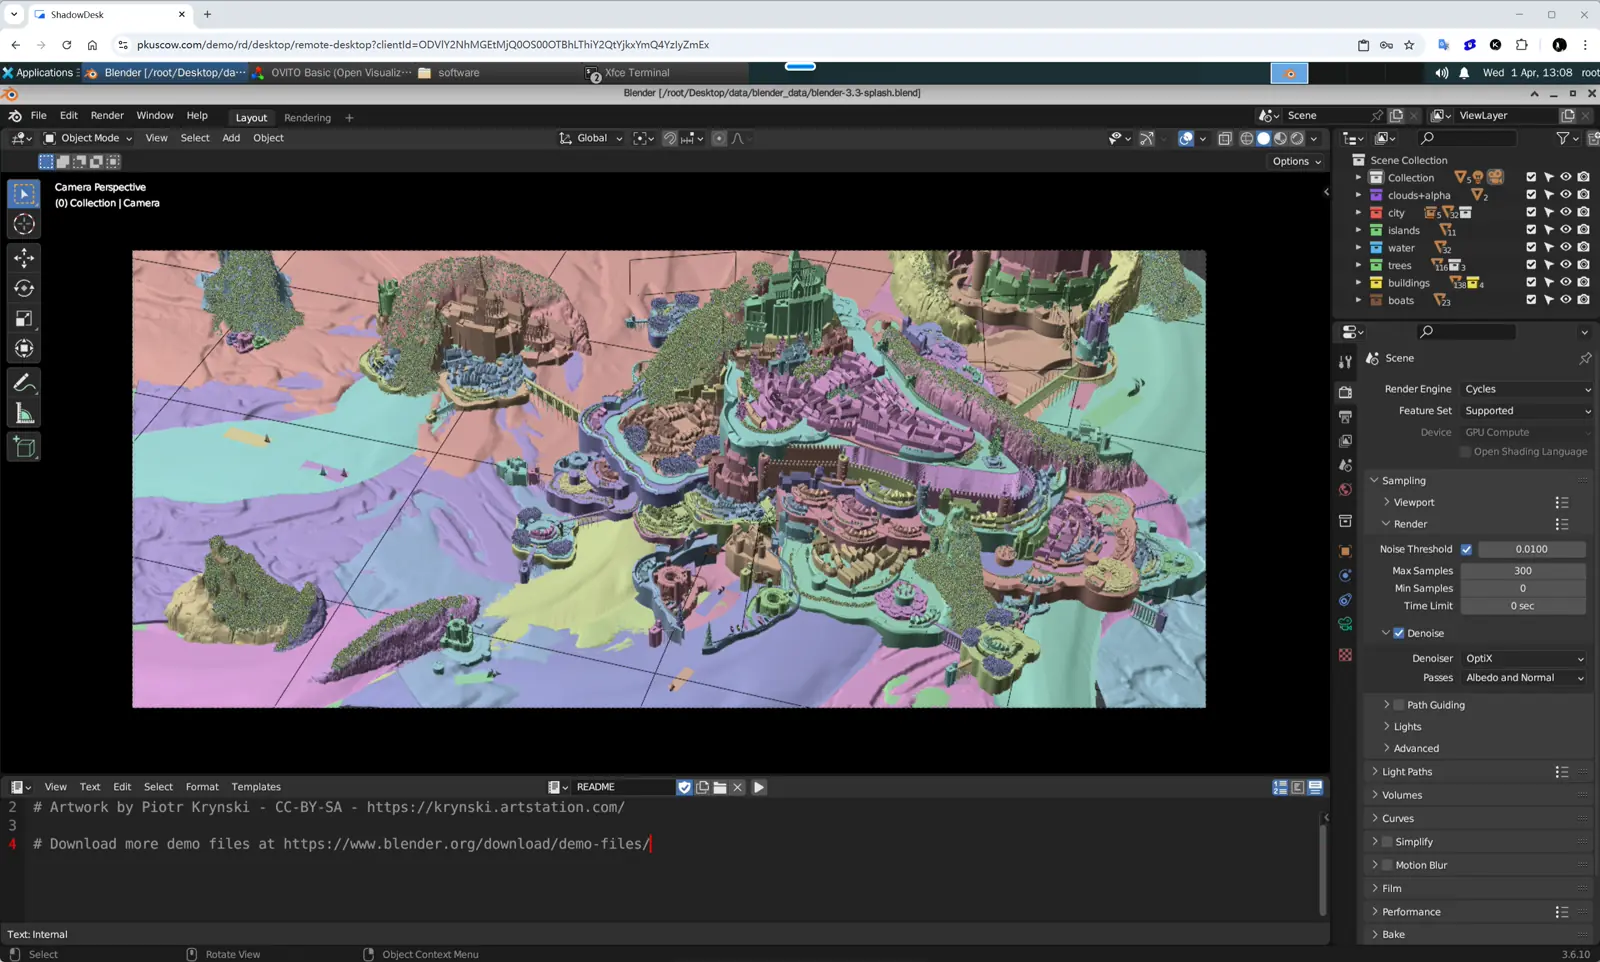The width and height of the screenshot is (1600, 962).
Task: Open the Object Mode dropdown
Action: (x=88, y=138)
